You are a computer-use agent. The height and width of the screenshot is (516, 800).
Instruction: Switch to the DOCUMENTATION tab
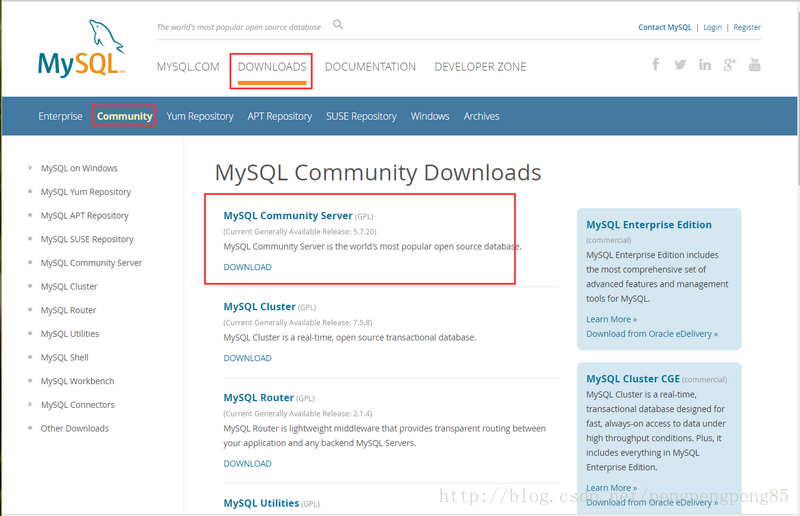(370, 67)
